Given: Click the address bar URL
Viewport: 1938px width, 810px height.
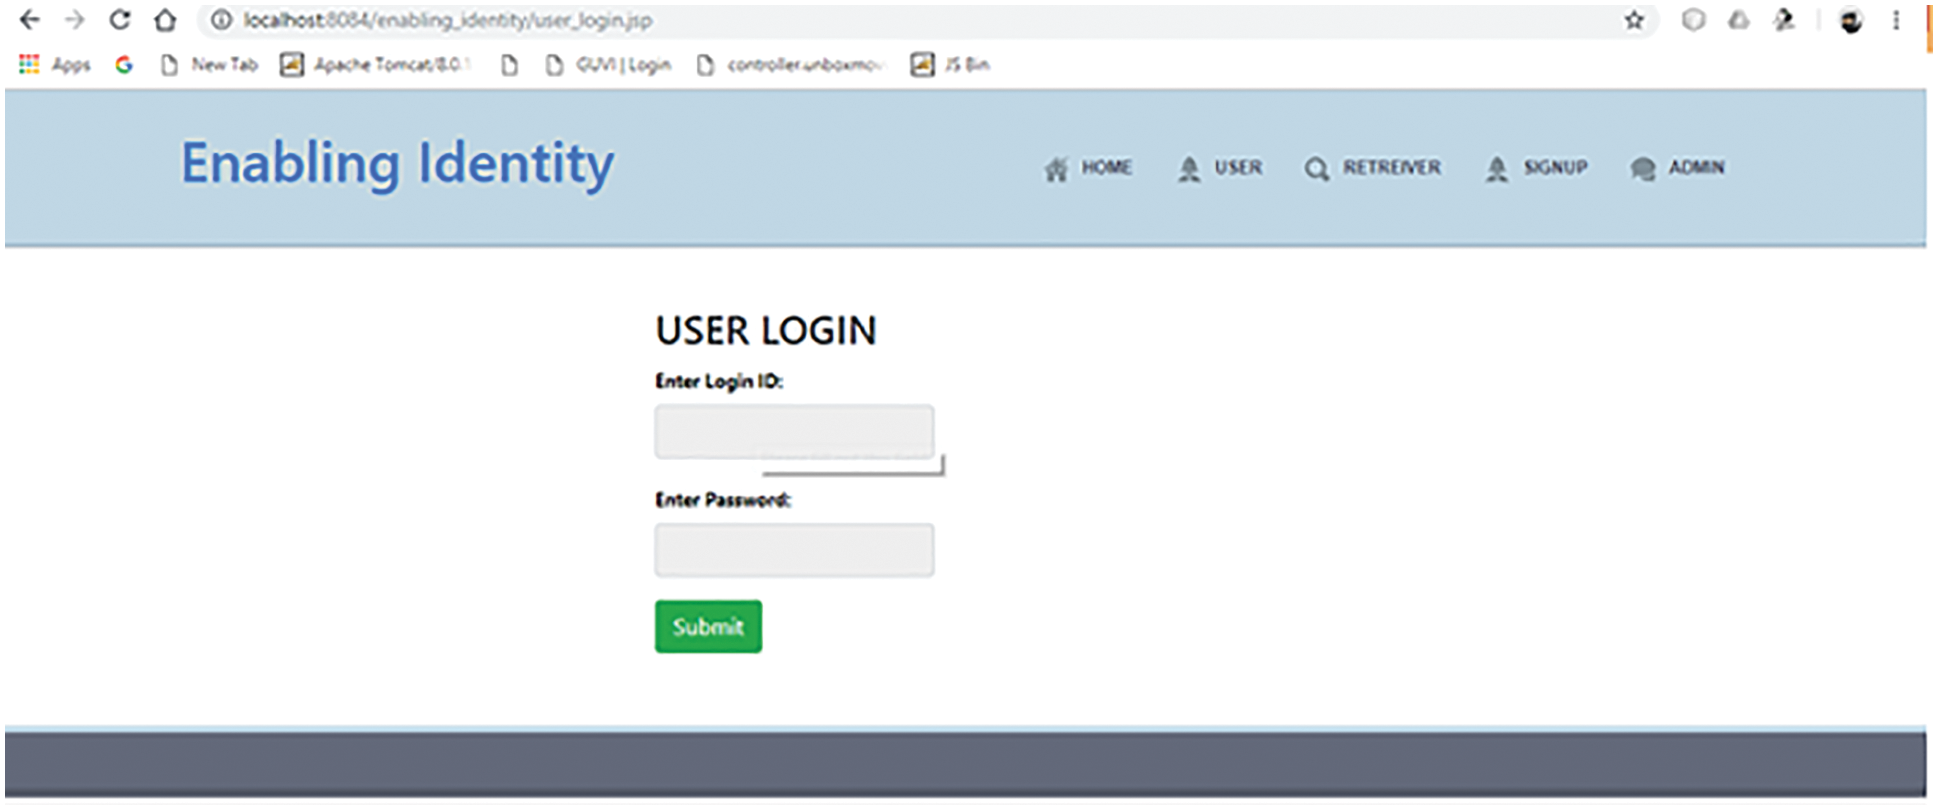Looking at the screenshot, I should (x=448, y=20).
